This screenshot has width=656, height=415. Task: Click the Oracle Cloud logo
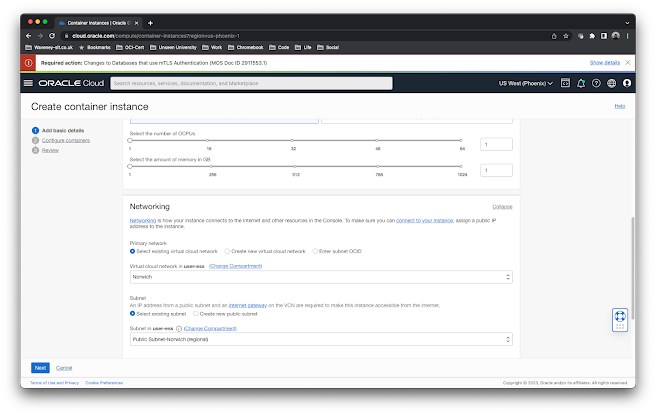click(71, 83)
